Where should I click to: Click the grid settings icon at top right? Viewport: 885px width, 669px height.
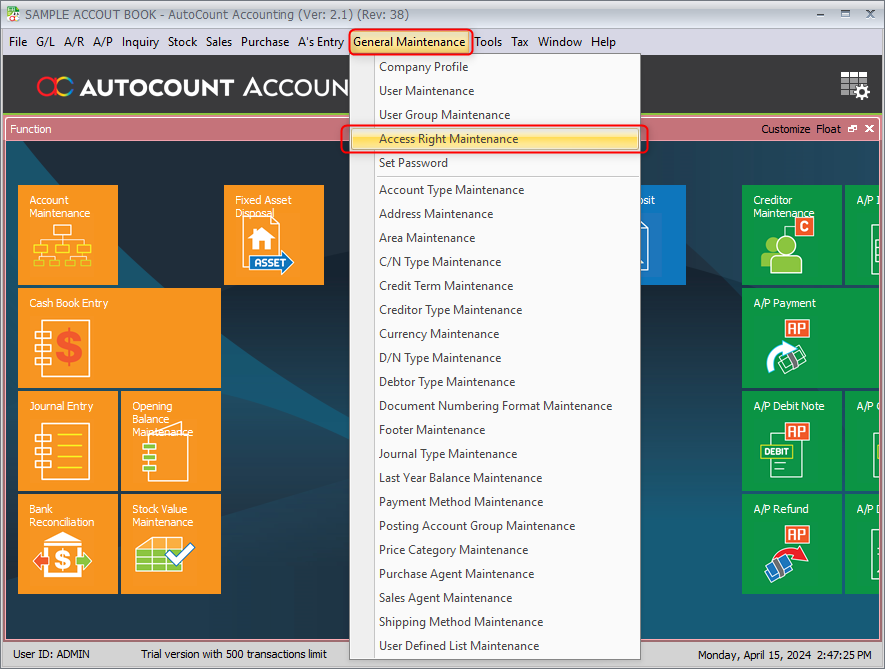pos(855,86)
